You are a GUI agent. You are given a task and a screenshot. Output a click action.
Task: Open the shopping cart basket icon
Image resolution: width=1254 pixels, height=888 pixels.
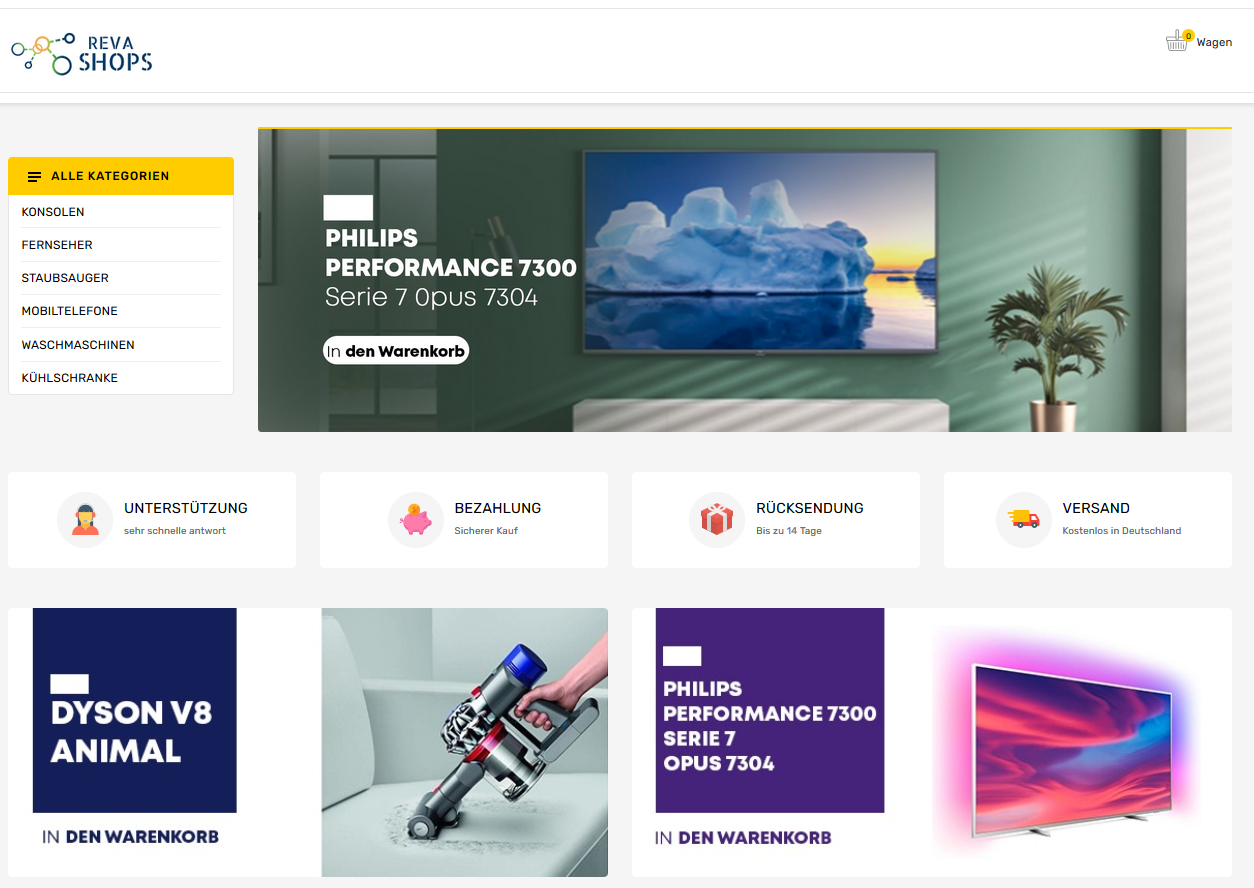[x=1178, y=42]
